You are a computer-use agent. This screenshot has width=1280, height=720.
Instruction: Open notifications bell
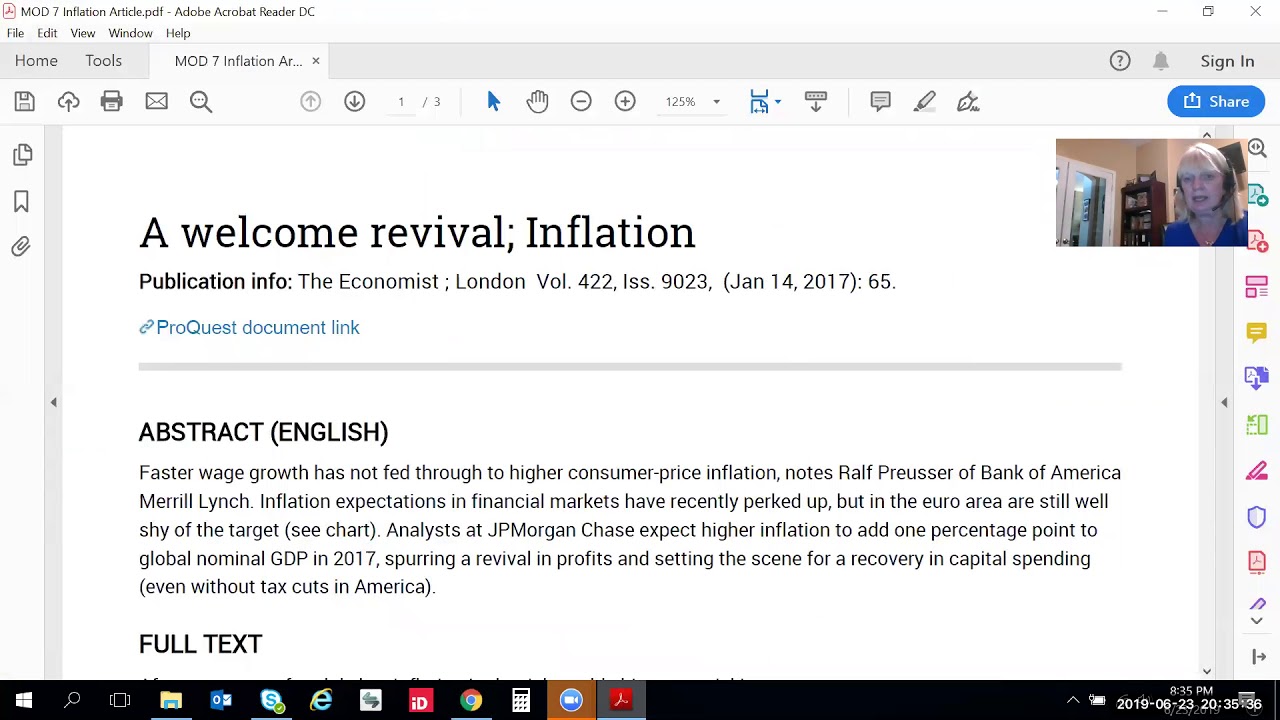coord(1161,61)
